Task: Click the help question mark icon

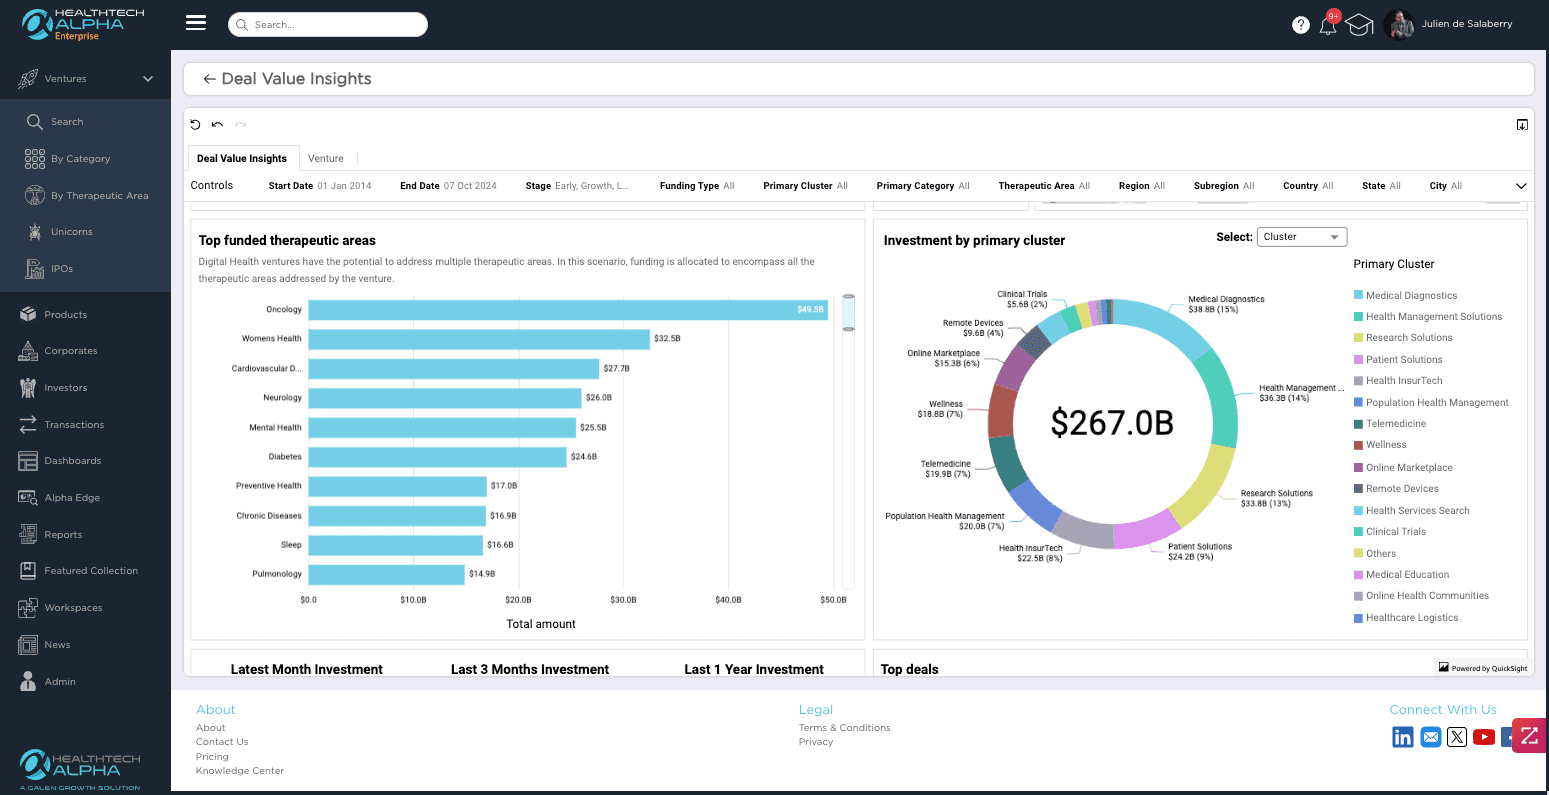Action: (x=1300, y=25)
